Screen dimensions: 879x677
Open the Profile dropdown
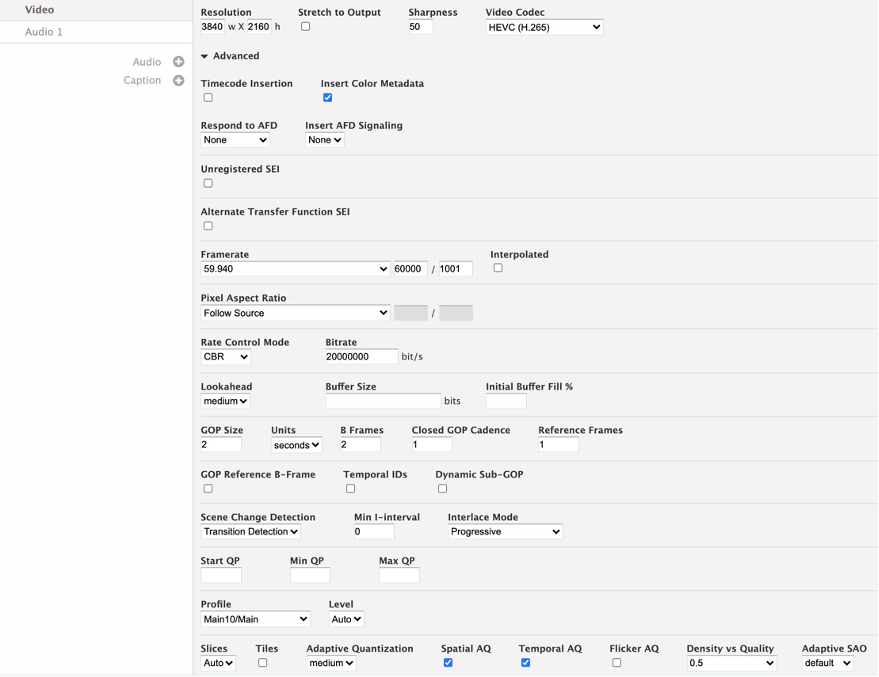255,619
